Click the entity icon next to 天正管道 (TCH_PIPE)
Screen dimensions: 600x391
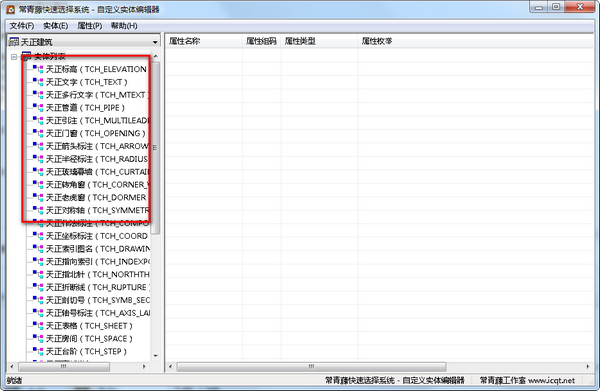[38, 108]
